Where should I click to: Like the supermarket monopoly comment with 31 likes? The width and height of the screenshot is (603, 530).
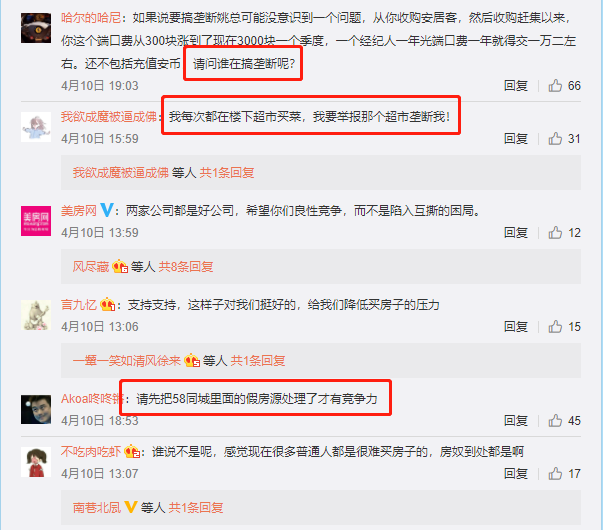point(555,138)
